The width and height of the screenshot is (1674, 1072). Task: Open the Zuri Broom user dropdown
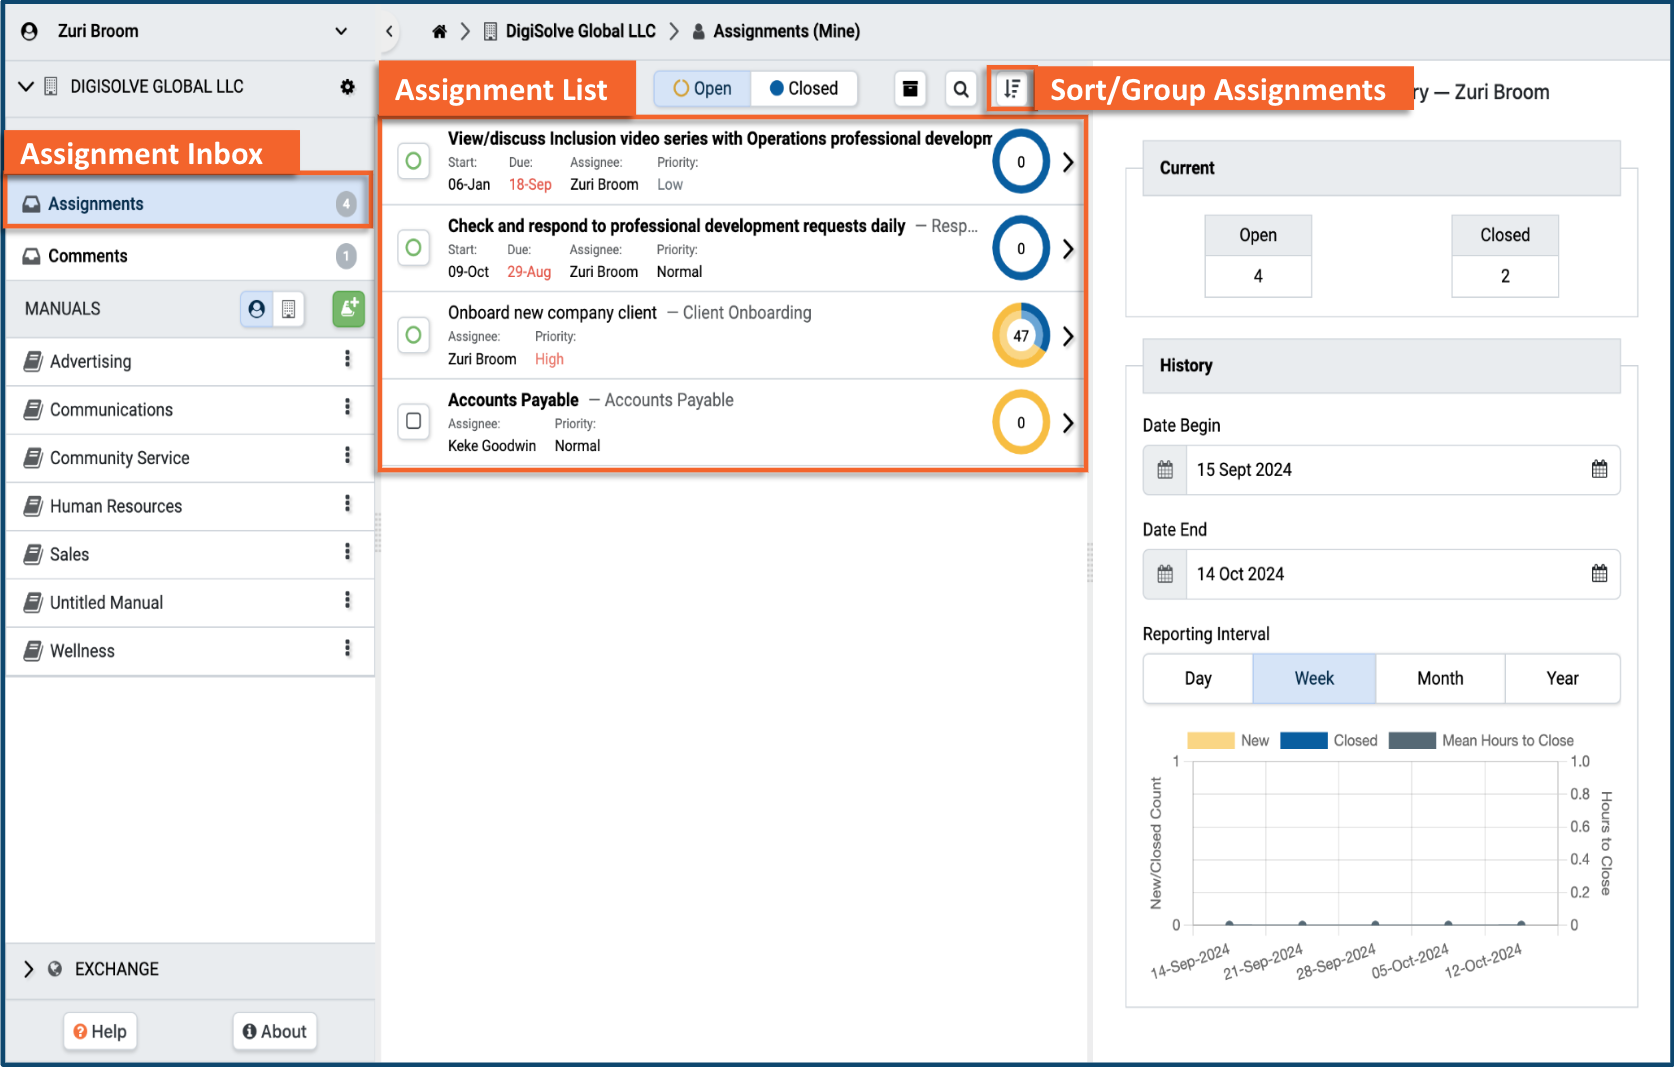(x=341, y=31)
